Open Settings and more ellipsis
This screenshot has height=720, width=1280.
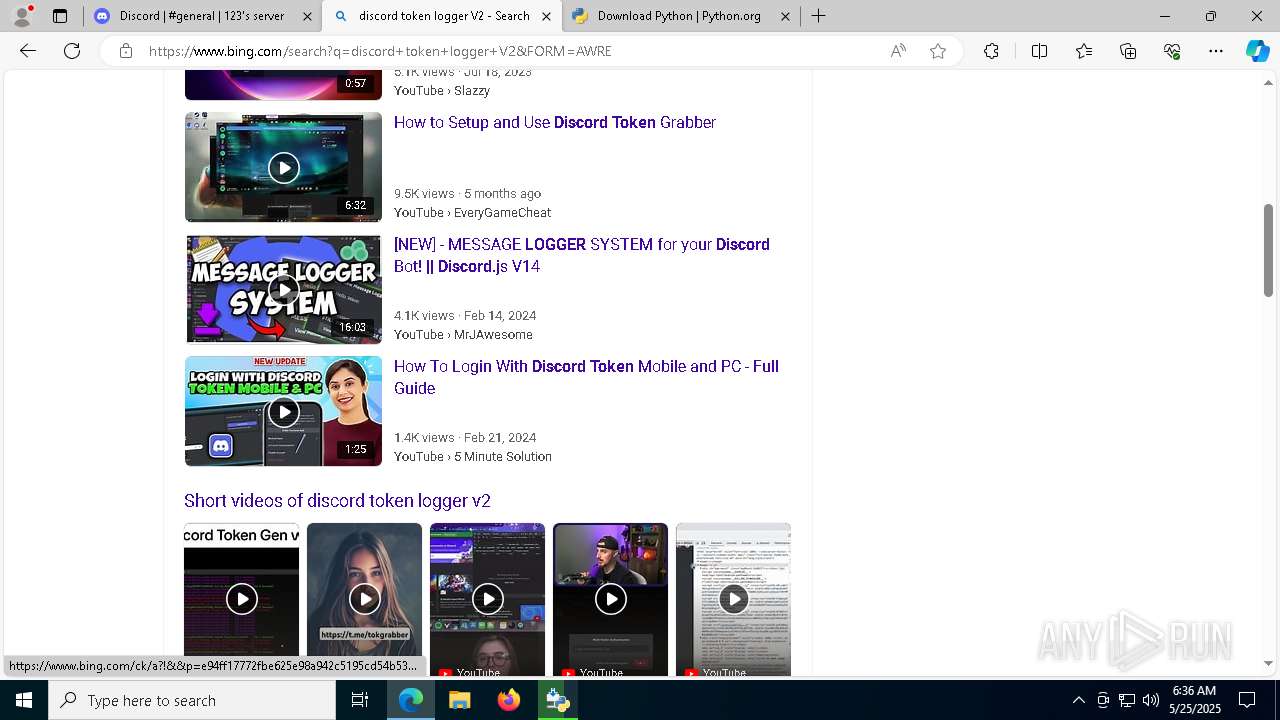[x=1216, y=51]
